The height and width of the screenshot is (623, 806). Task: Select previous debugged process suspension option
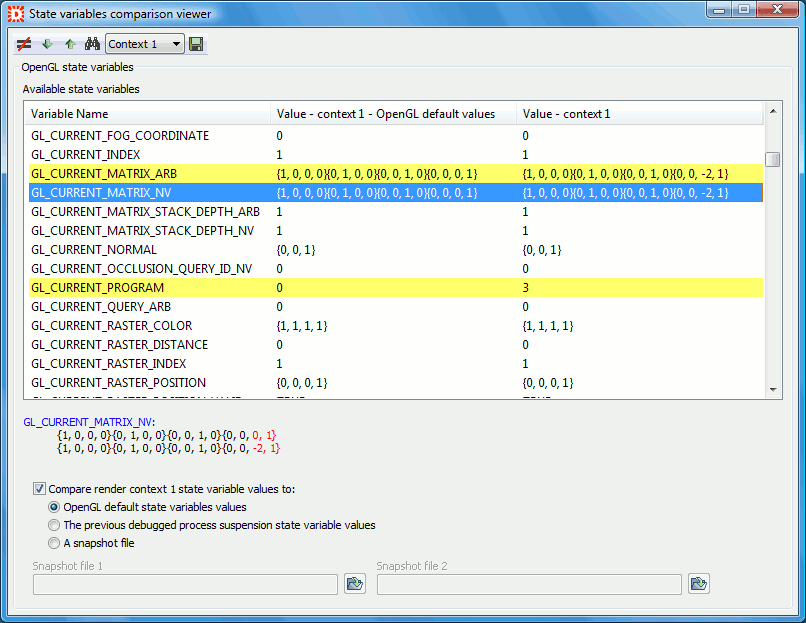click(x=54, y=525)
